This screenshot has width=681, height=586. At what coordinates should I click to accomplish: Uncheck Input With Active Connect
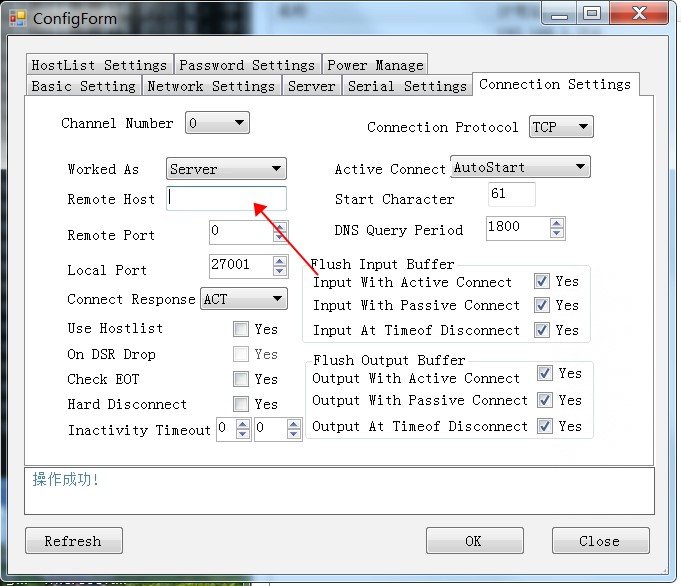point(542,282)
